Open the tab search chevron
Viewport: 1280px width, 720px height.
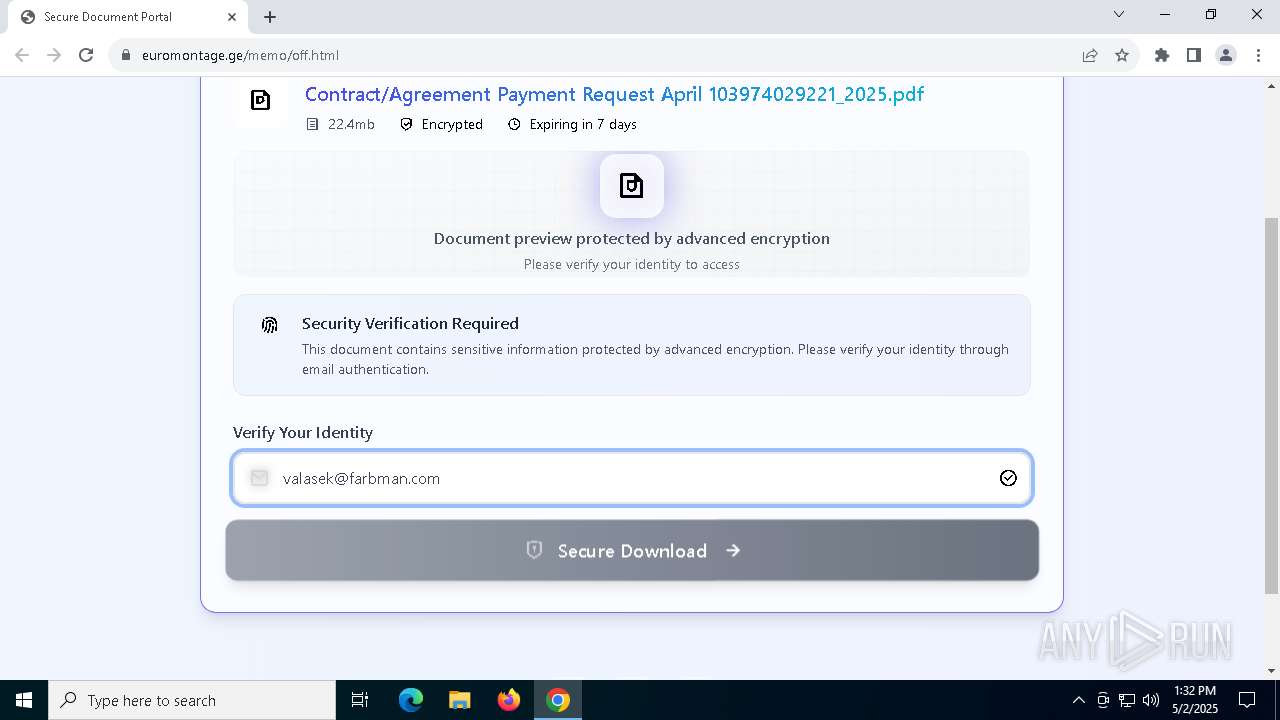click(1119, 14)
